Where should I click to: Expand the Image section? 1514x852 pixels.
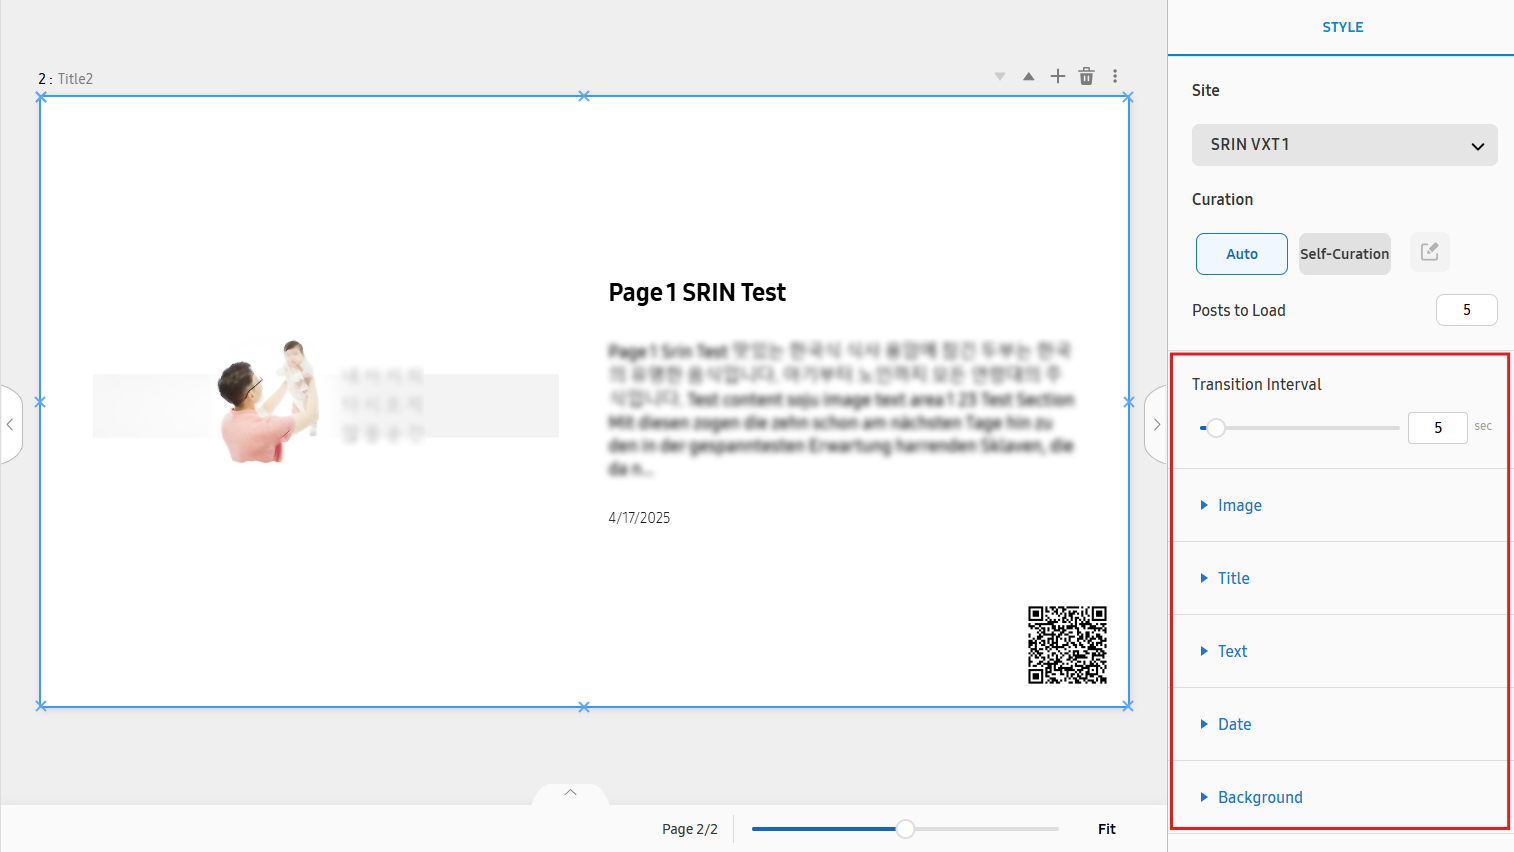tap(1239, 506)
